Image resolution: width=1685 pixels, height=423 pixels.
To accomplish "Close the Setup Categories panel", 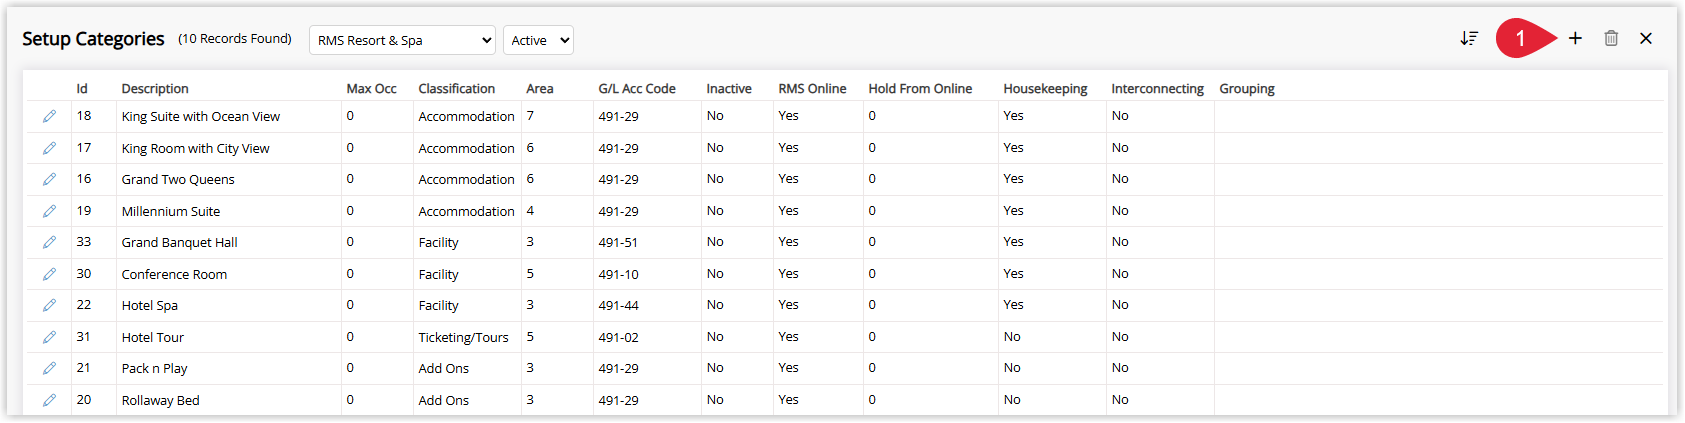I will click(x=1646, y=38).
